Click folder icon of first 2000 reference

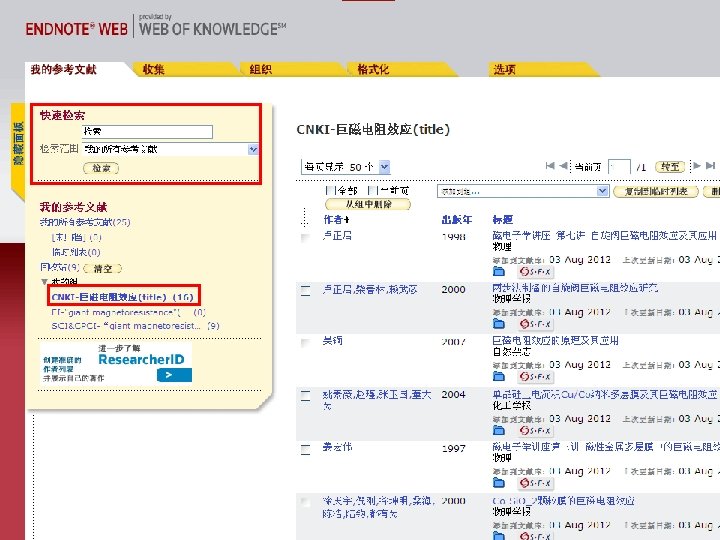pyautogui.click(x=498, y=324)
